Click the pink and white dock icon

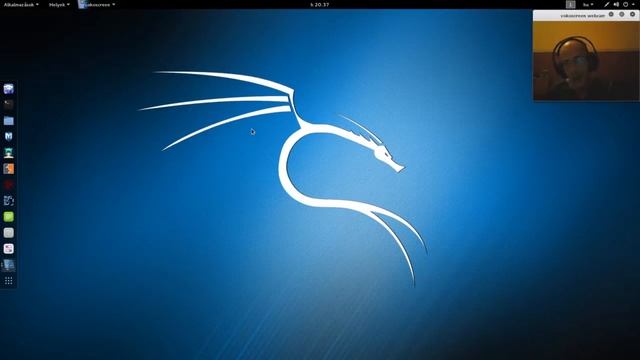click(x=9, y=249)
